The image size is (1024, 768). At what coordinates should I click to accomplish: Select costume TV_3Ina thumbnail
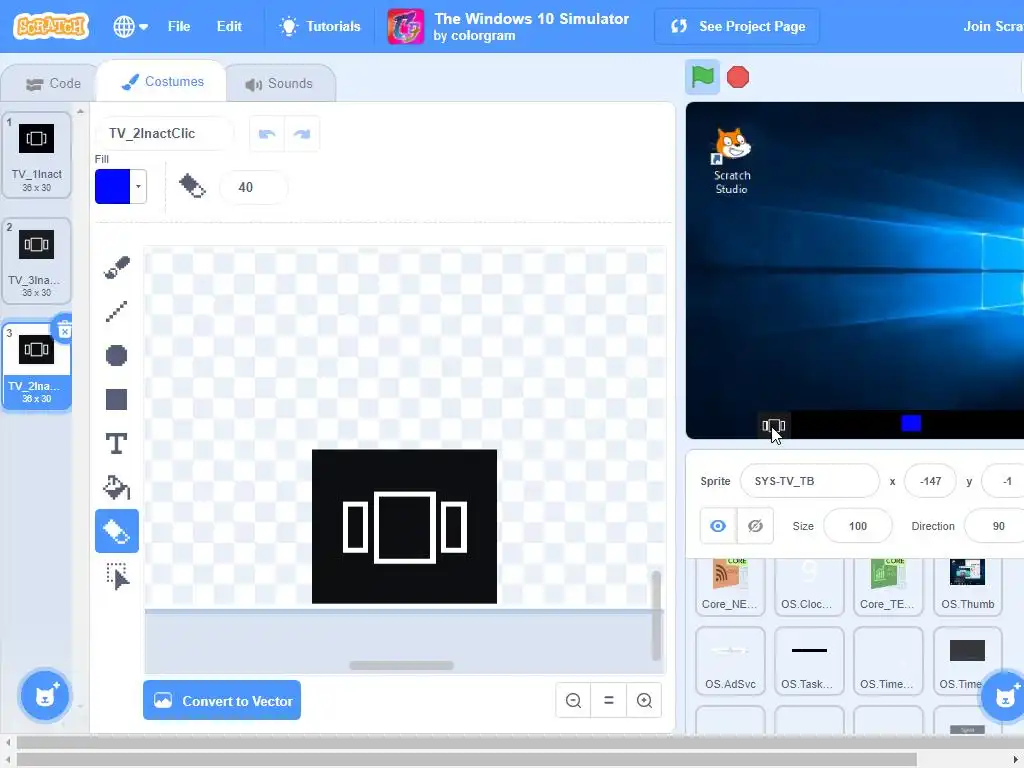point(37,260)
